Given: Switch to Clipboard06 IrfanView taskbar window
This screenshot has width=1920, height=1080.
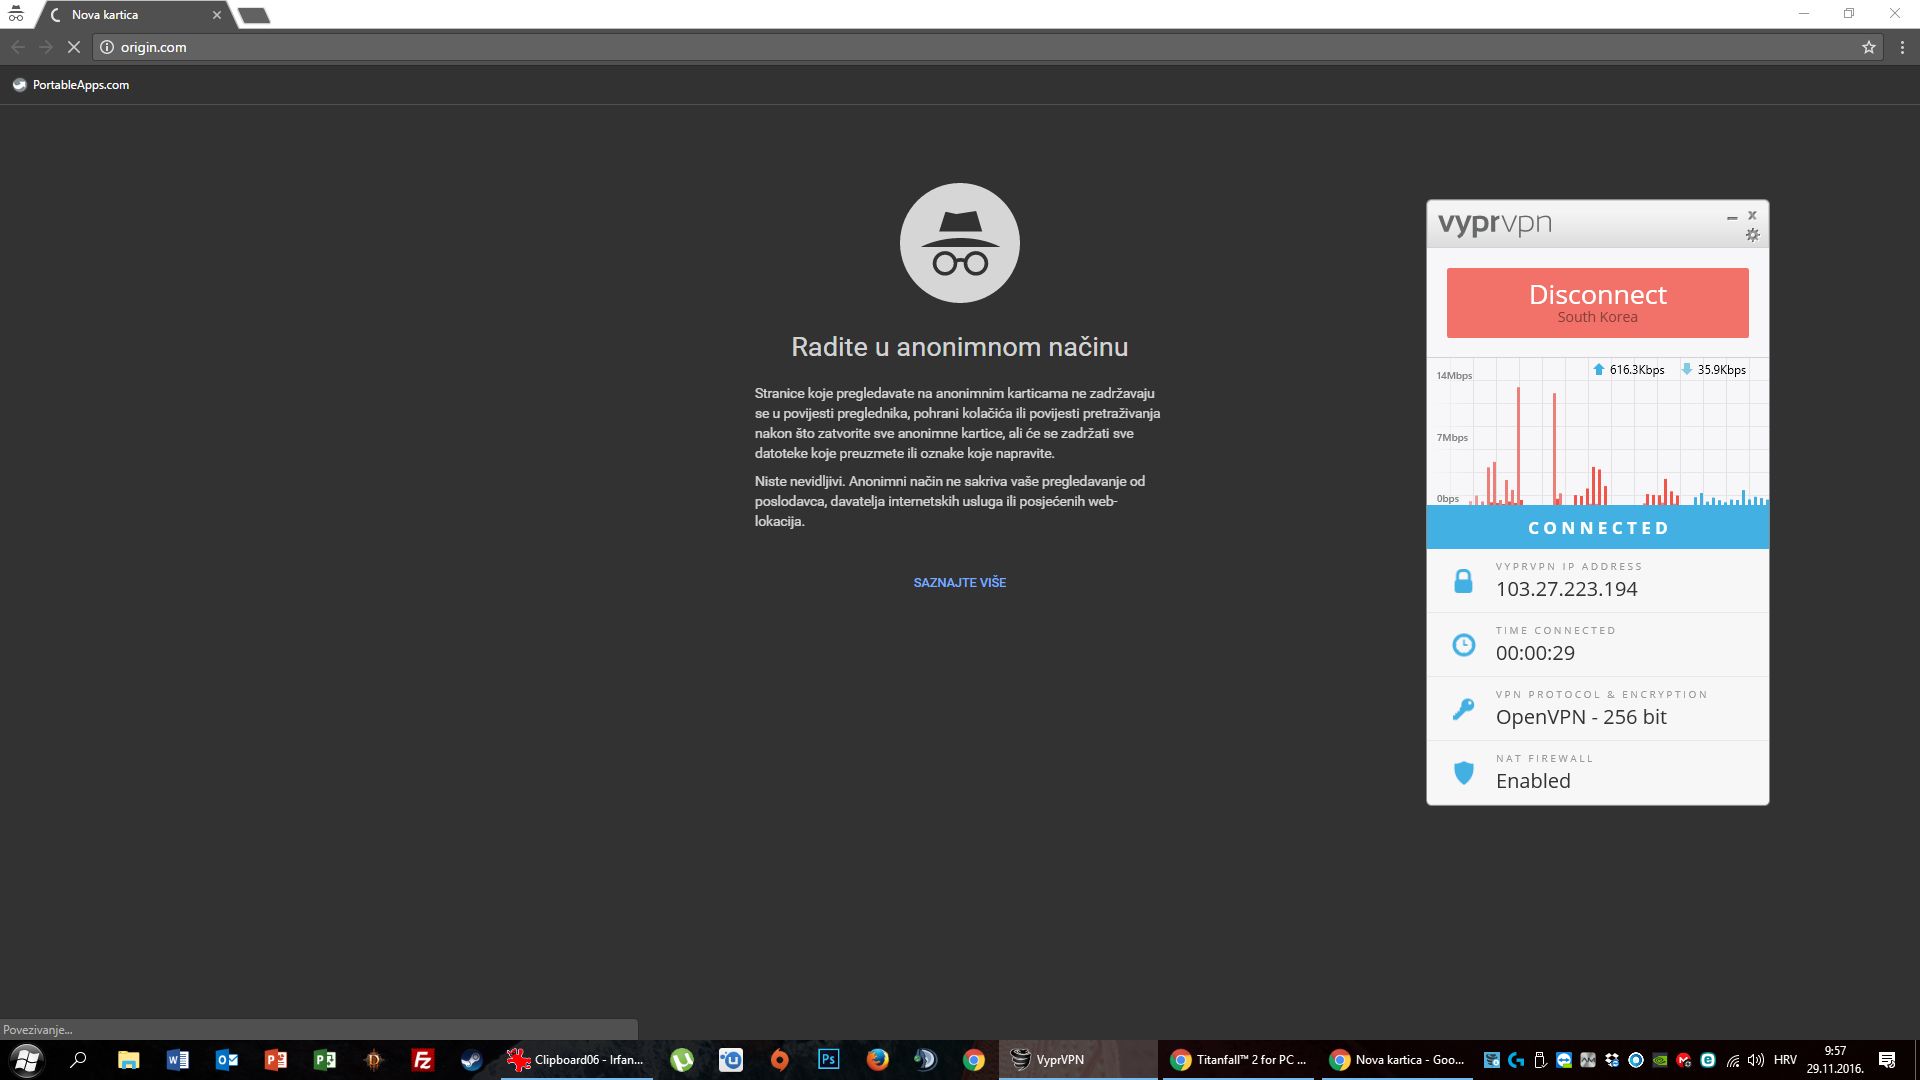Looking at the screenshot, I should tap(578, 1060).
